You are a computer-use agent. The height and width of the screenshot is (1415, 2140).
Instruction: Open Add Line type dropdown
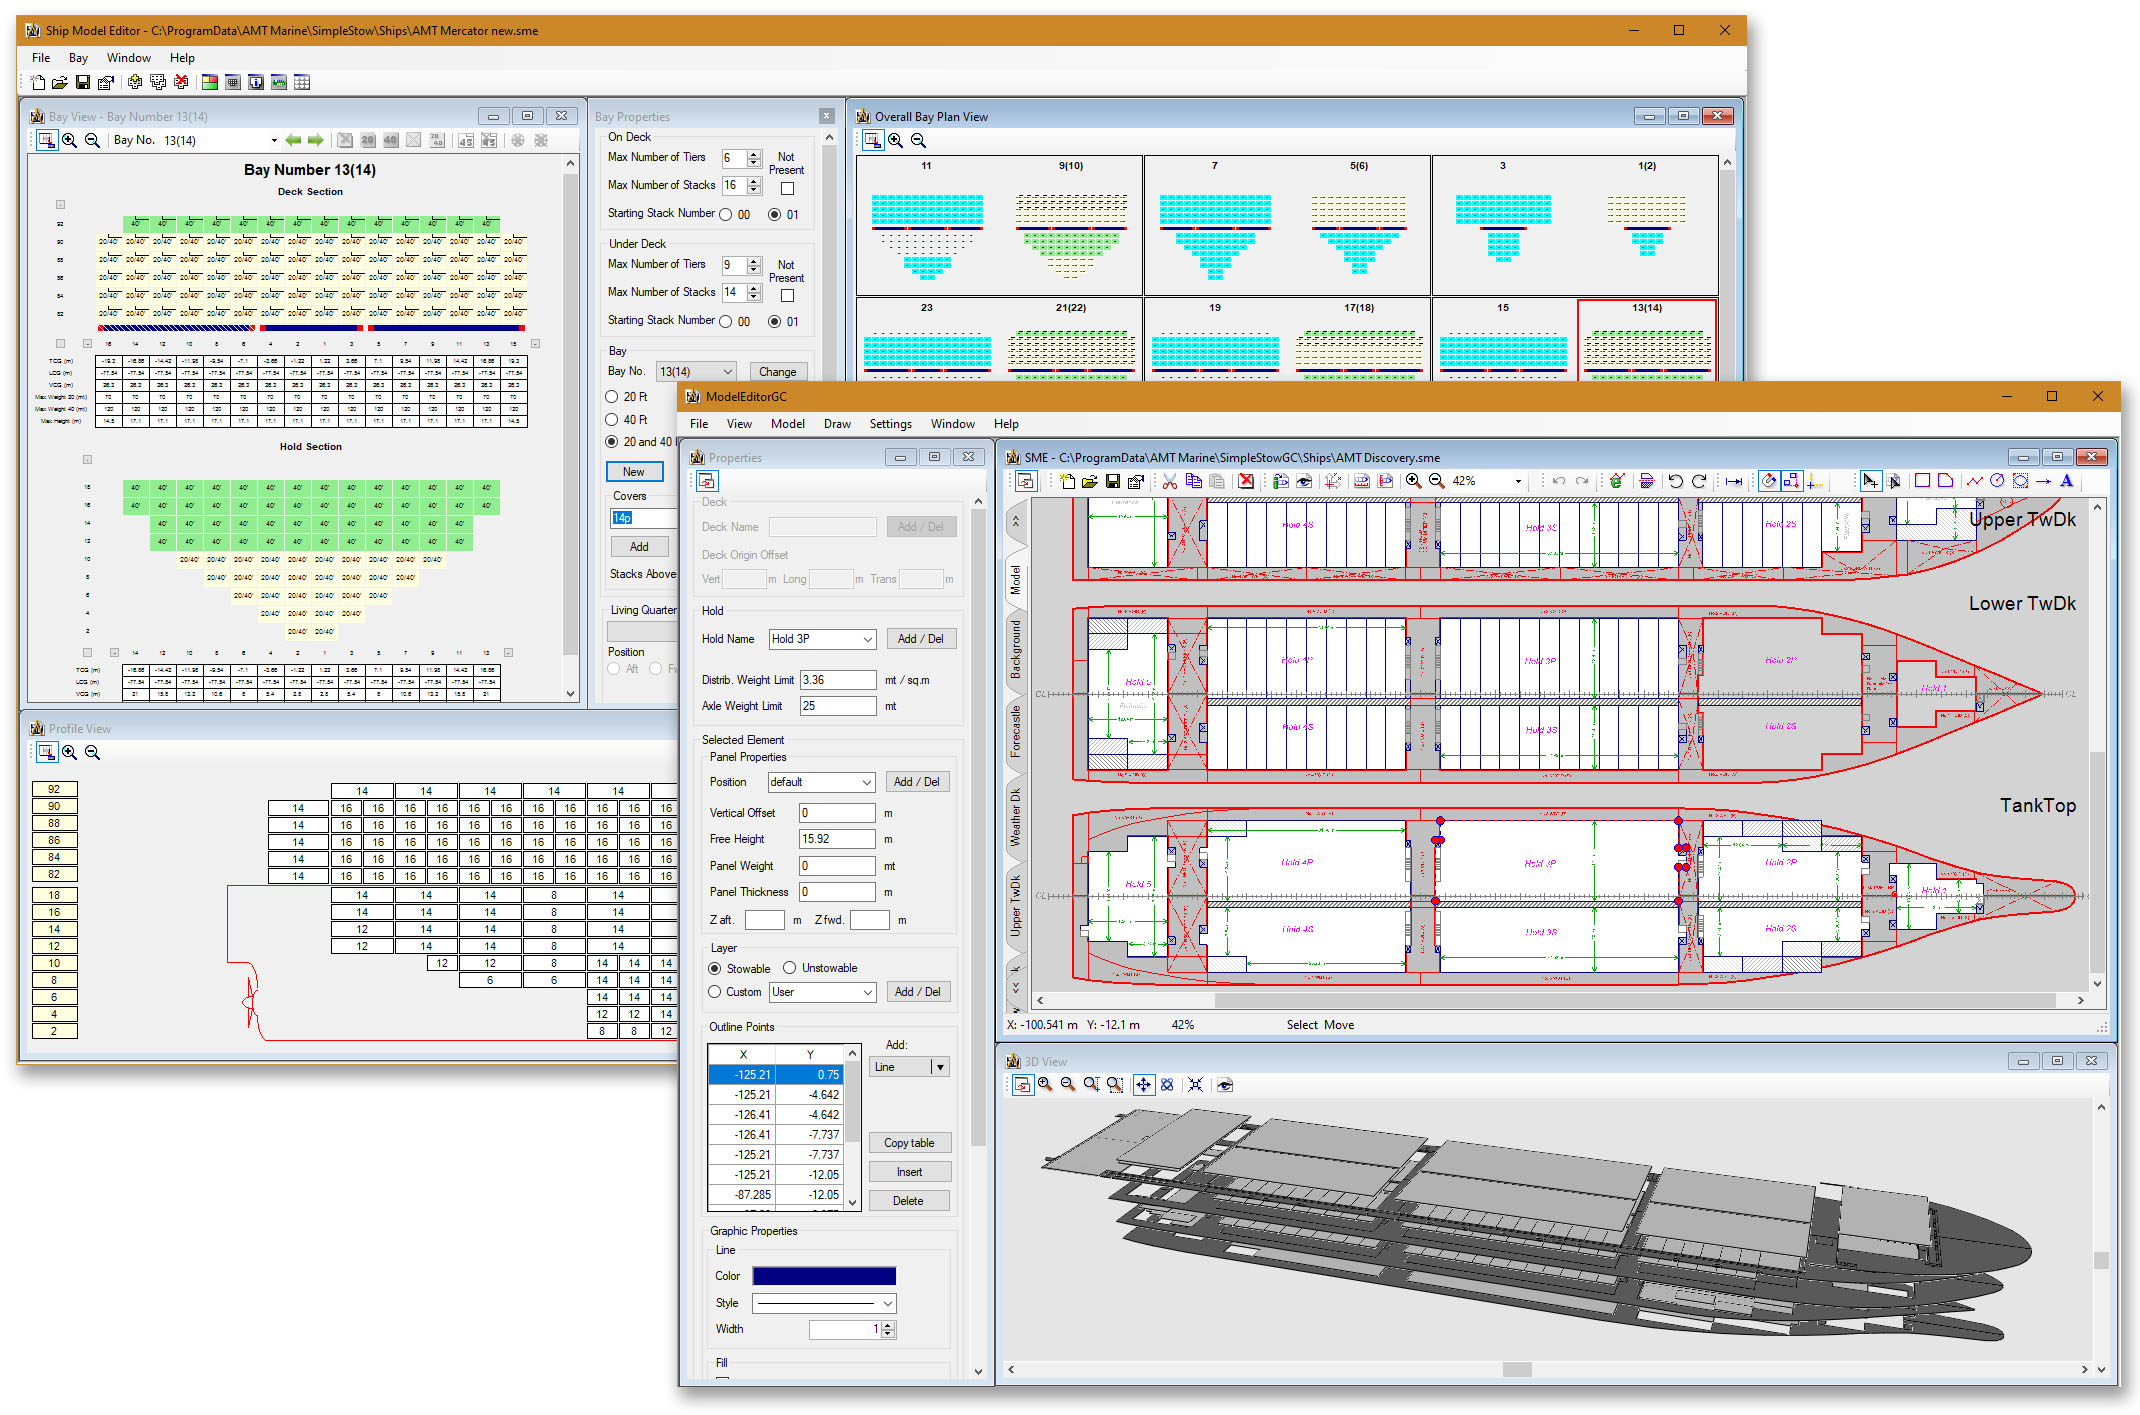tap(939, 1067)
